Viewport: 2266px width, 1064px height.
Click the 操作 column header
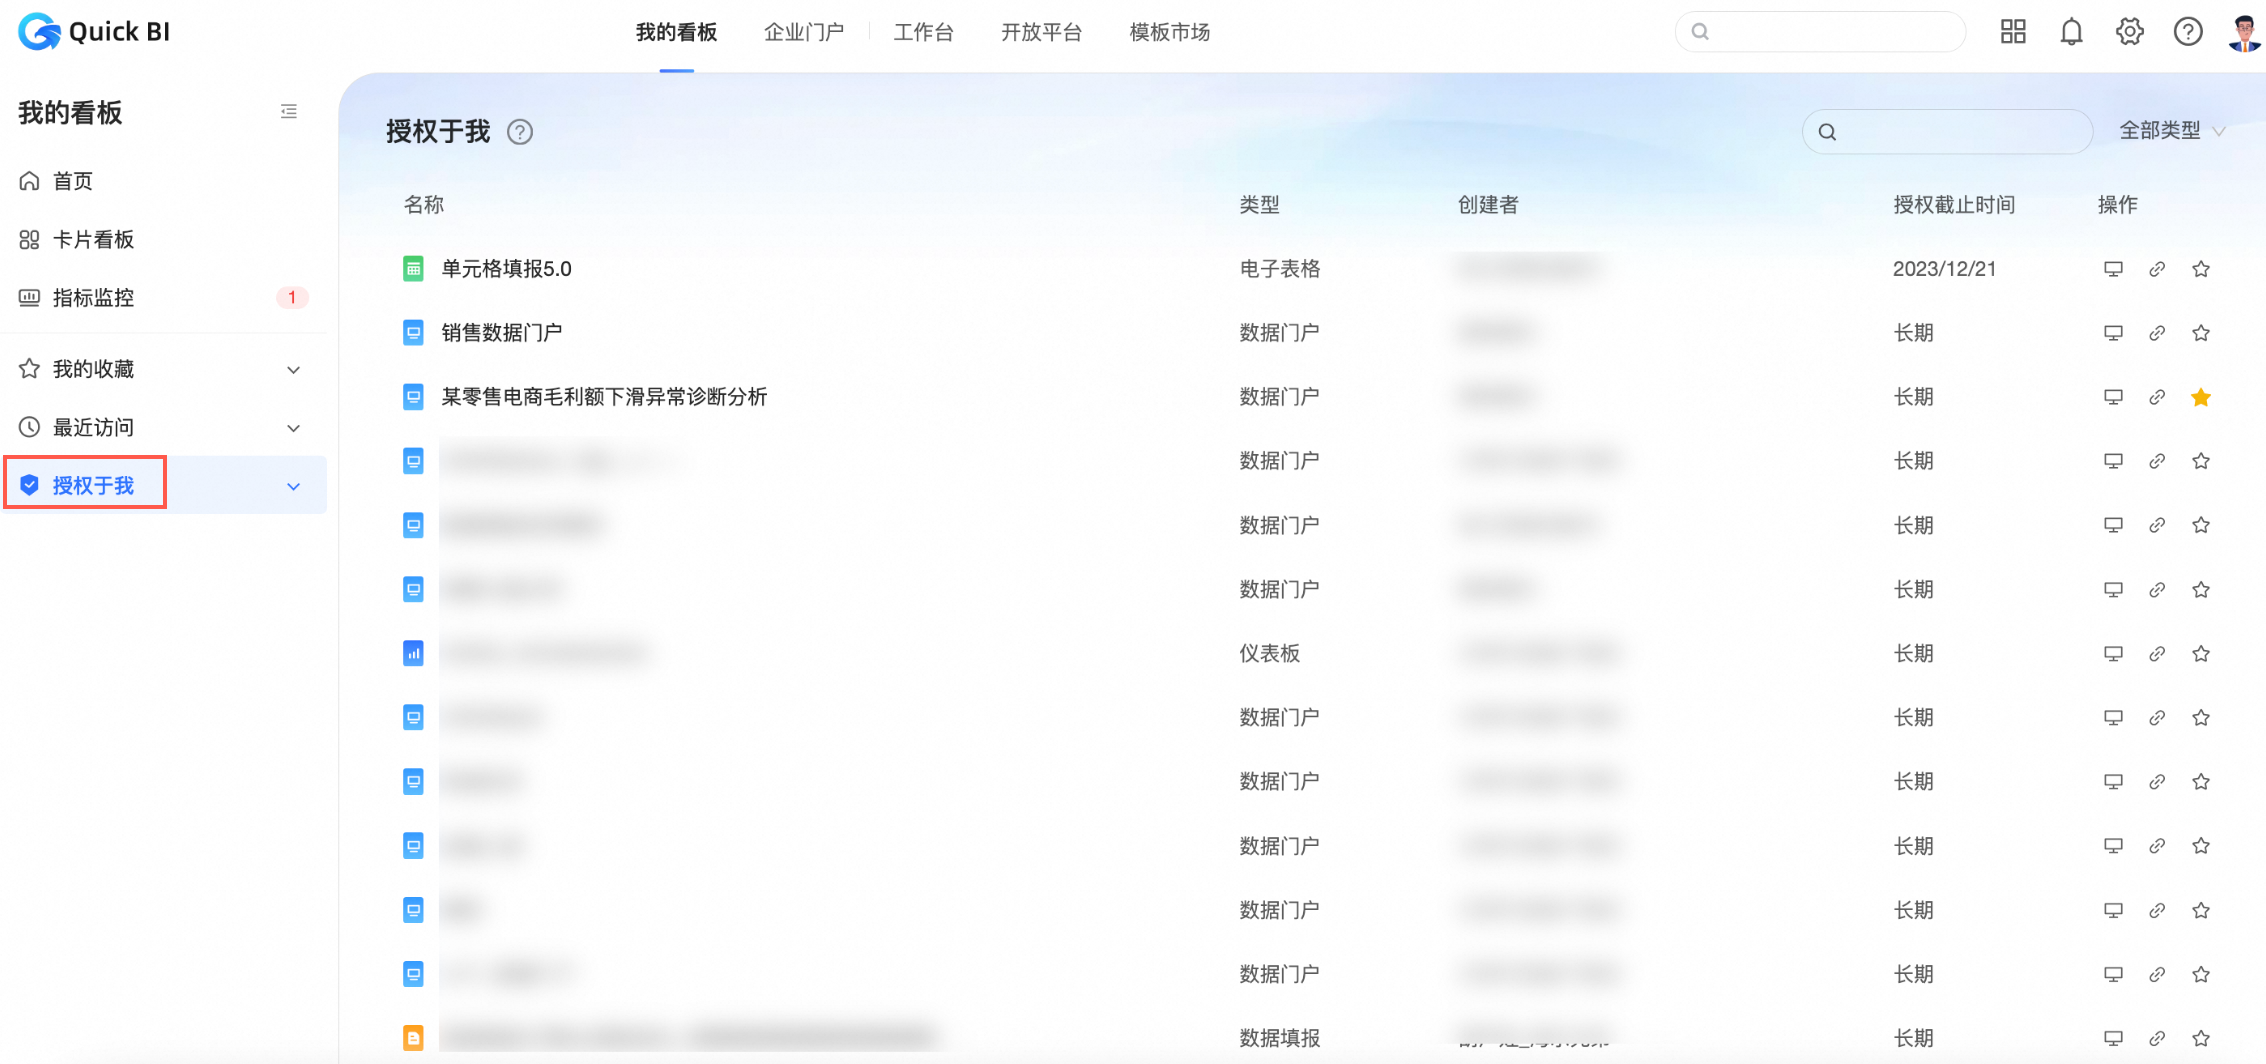[2118, 205]
